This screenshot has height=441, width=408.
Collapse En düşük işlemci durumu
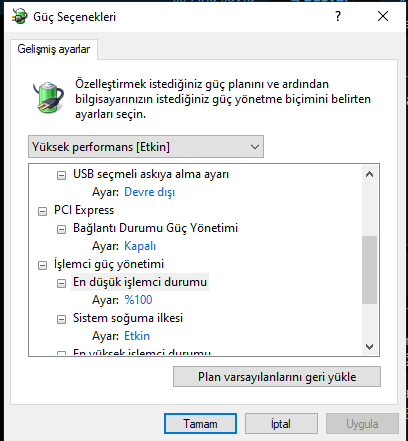(61, 283)
